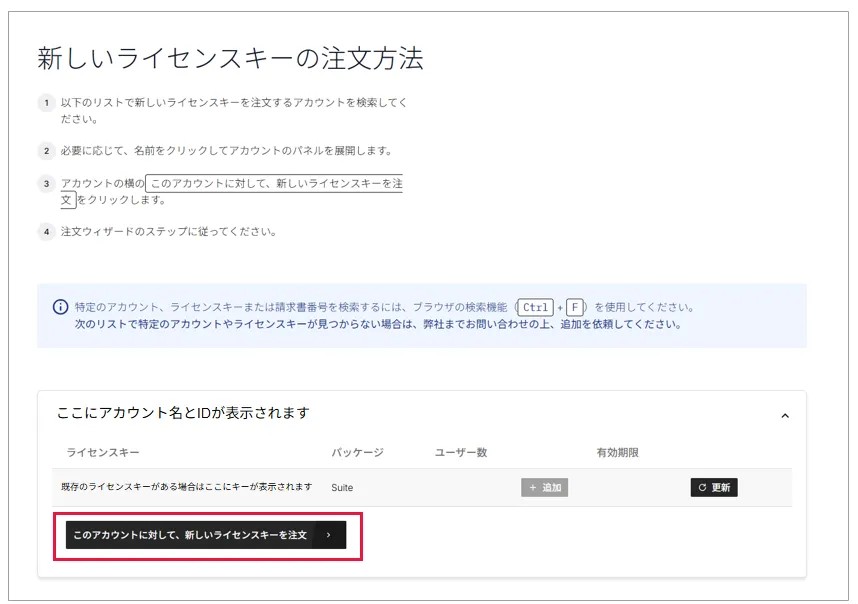Click the ライセンスキー column header
Viewport: 858px width, 604px height.
tap(103, 453)
